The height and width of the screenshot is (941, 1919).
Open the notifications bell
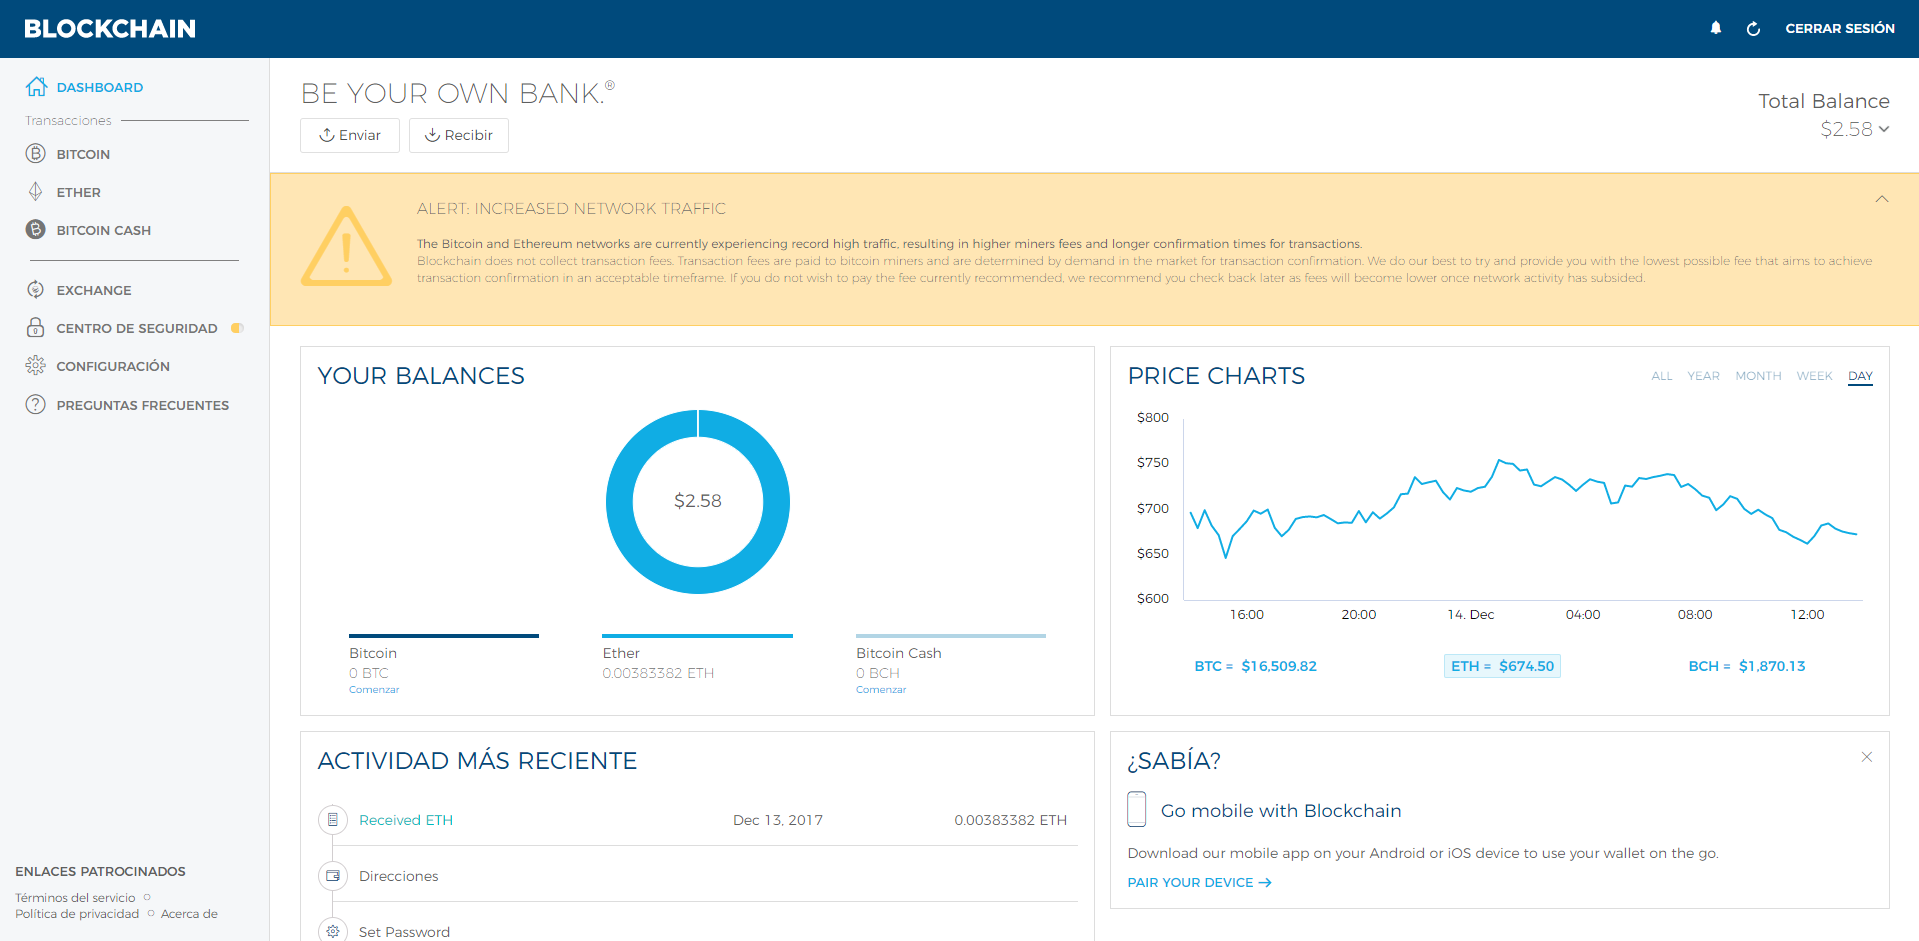point(1716,28)
